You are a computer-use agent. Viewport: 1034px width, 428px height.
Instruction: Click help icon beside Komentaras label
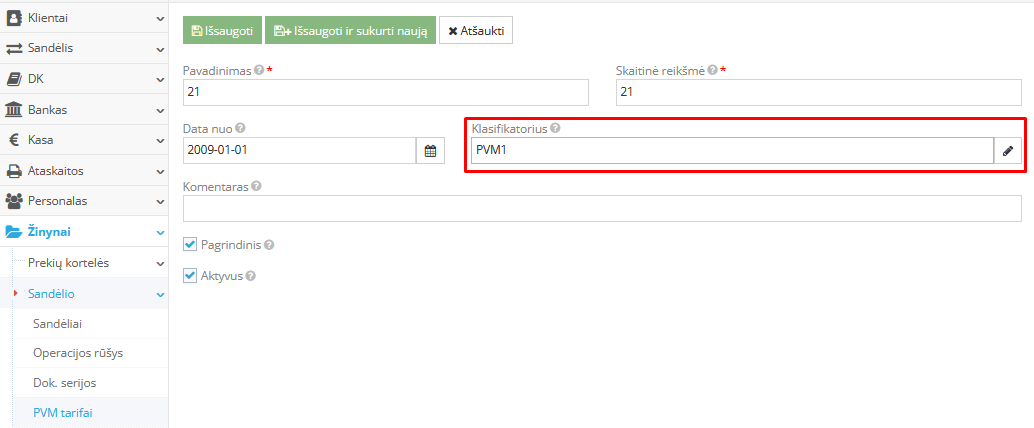pyautogui.click(x=258, y=186)
